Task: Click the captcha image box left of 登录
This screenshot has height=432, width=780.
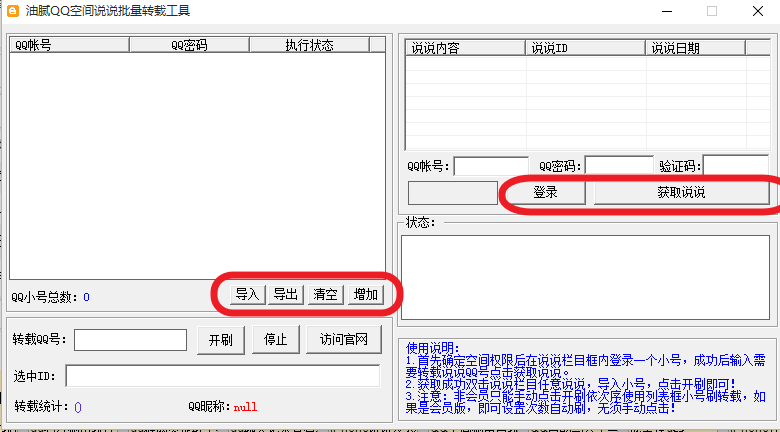Action: 453,193
